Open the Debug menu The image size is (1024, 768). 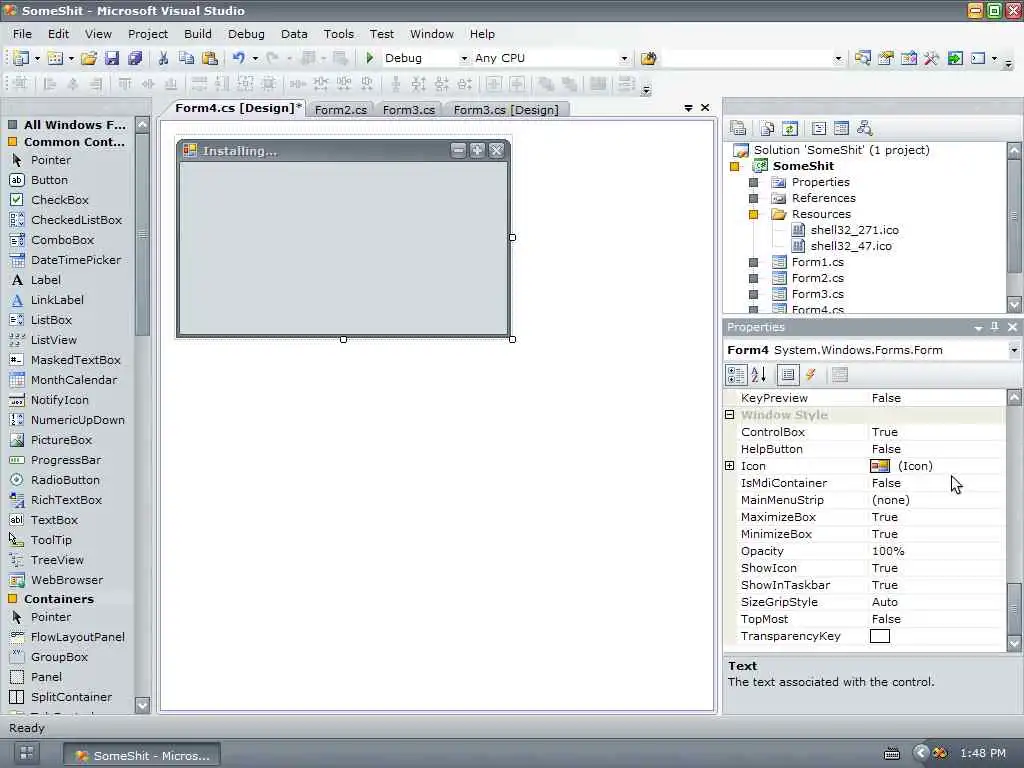click(x=246, y=34)
